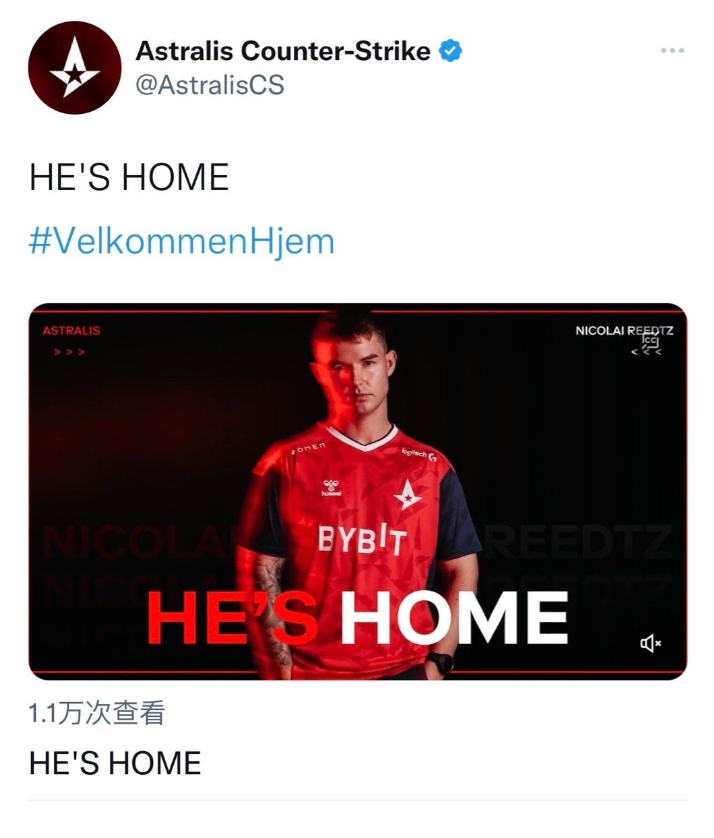Click the Astralis star logo on jersey
The height and width of the screenshot is (838, 714).
[408, 495]
